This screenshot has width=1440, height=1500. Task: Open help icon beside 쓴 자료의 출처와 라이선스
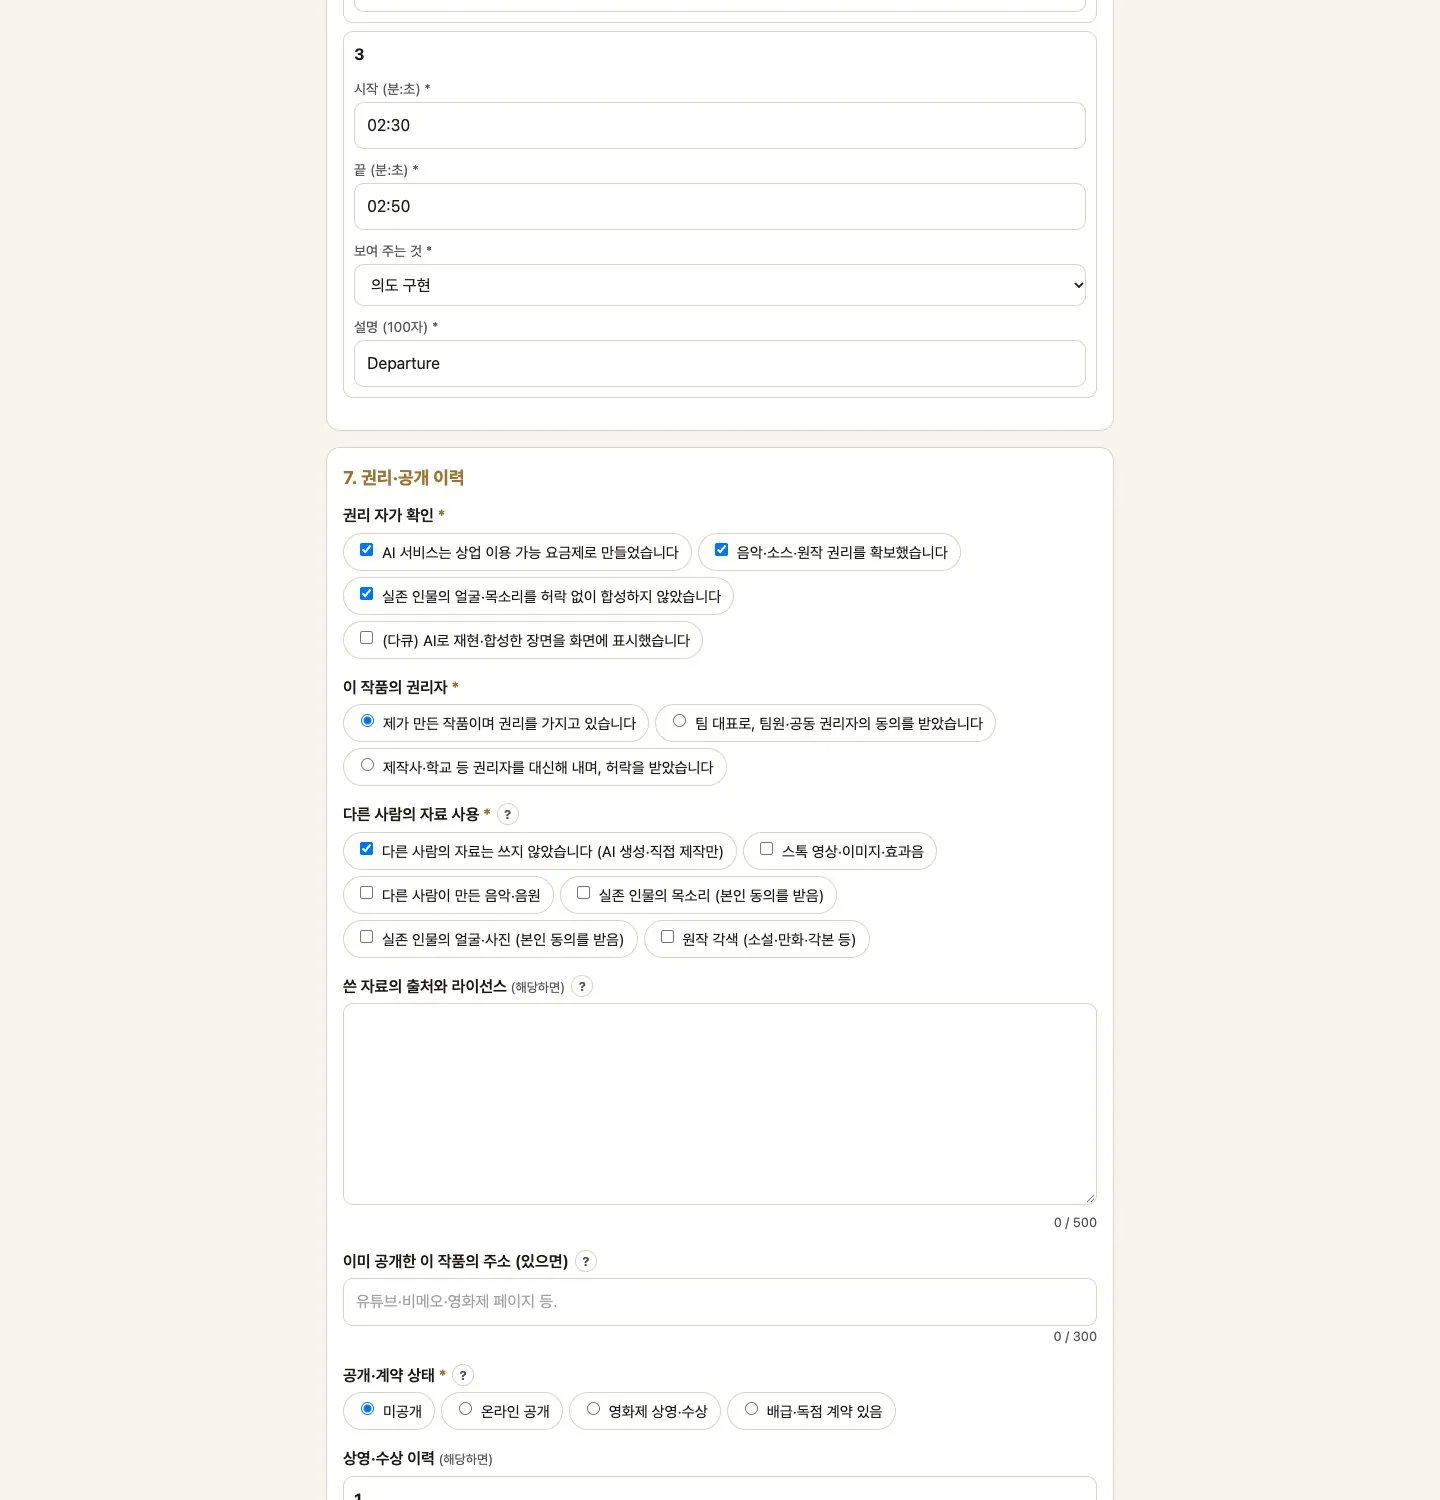click(582, 986)
